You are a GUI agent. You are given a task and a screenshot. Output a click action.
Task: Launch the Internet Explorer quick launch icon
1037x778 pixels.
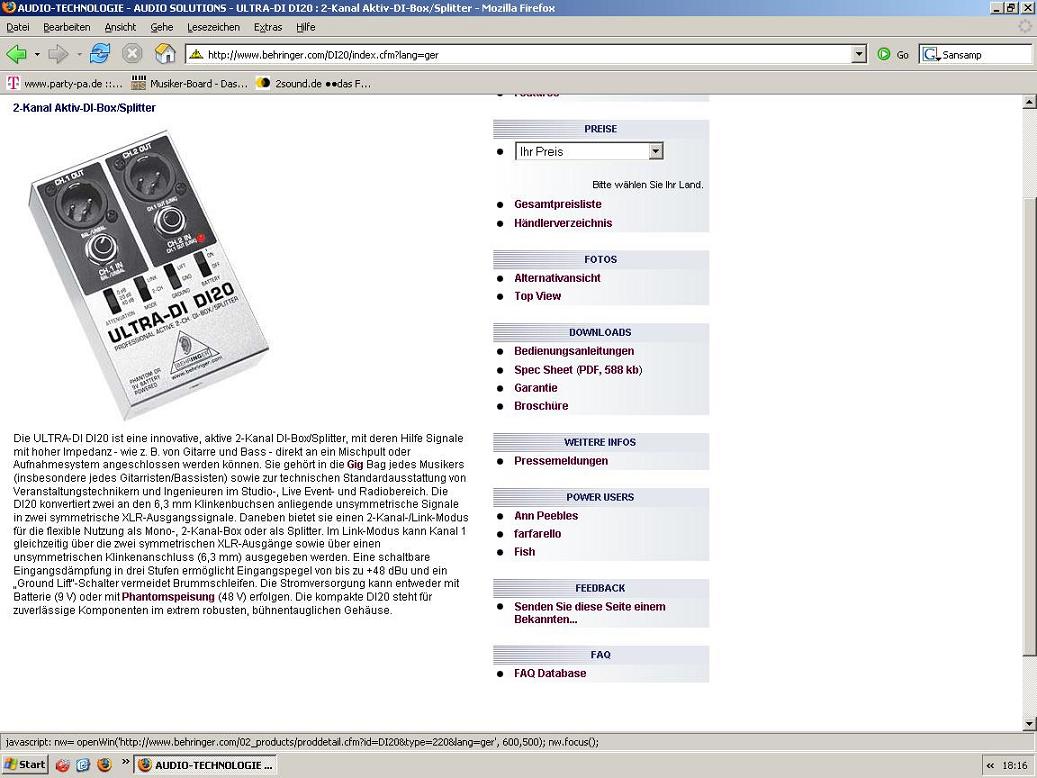click(83, 765)
